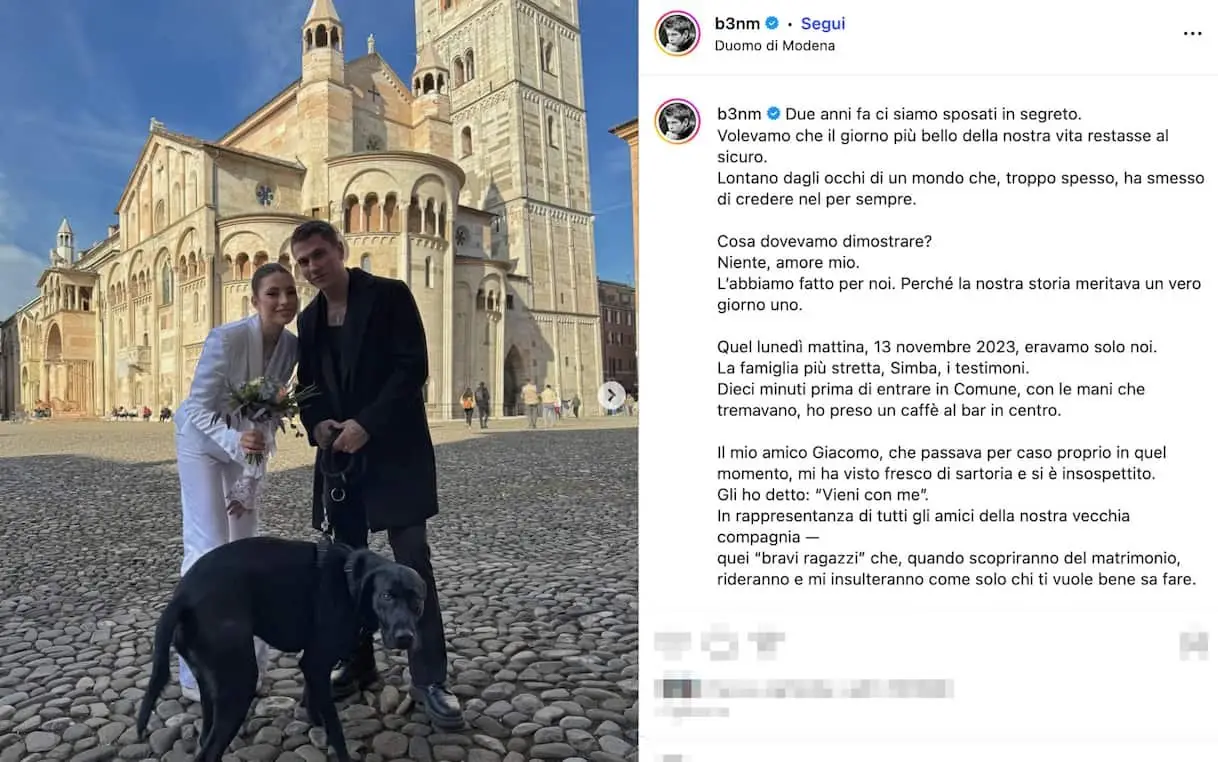1218x762 pixels.
Task: Click the caption paragraph starting 'Cosa dovevamo dimostrare?'
Action: [x=959, y=273]
